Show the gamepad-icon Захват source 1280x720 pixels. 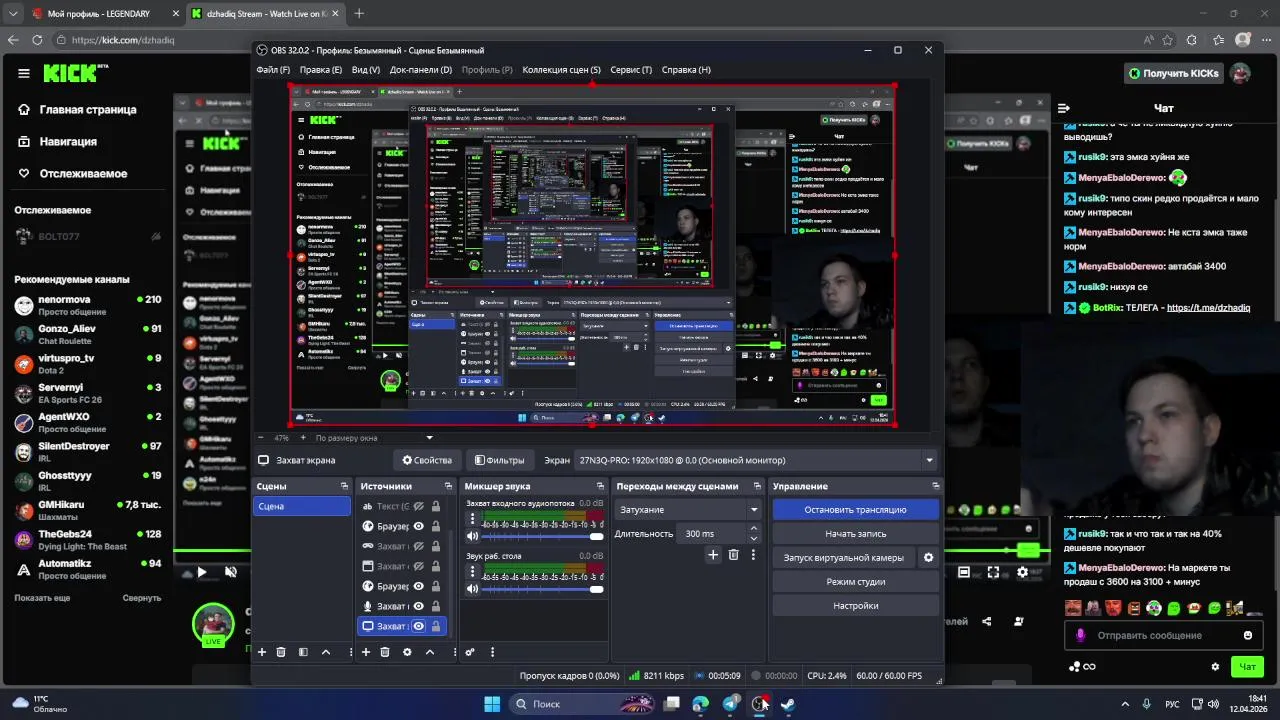tap(419, 546)
